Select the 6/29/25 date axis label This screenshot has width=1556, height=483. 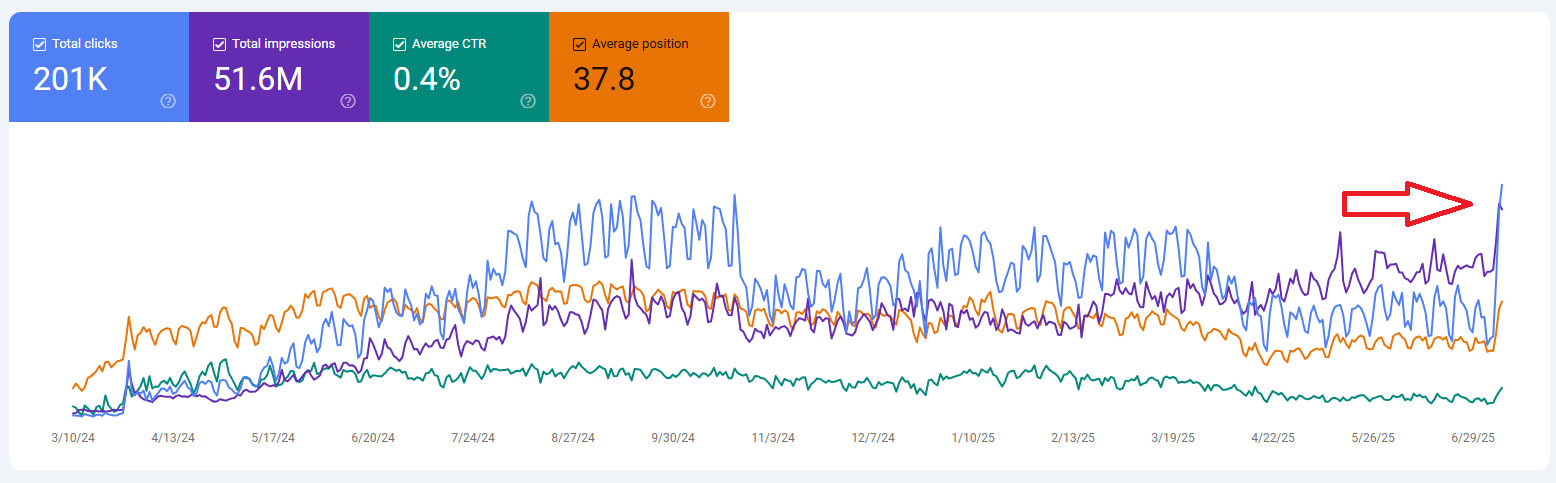pos(1473,438)
